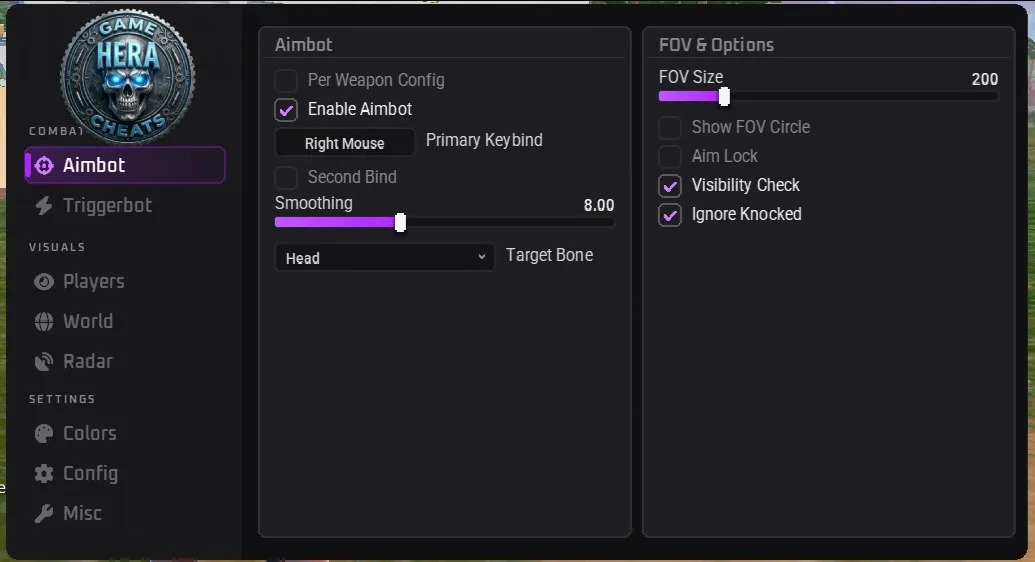Image resolution: width=1035 pixels, height=562 pixels.
Task: Select the Players eye icon under Visuals
Action: tap(44, 281)
